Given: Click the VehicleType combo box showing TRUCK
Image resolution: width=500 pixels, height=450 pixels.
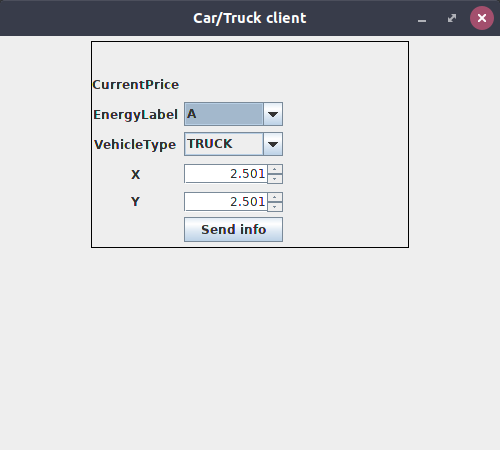Looking at the screenshot, I should (233, 144).
